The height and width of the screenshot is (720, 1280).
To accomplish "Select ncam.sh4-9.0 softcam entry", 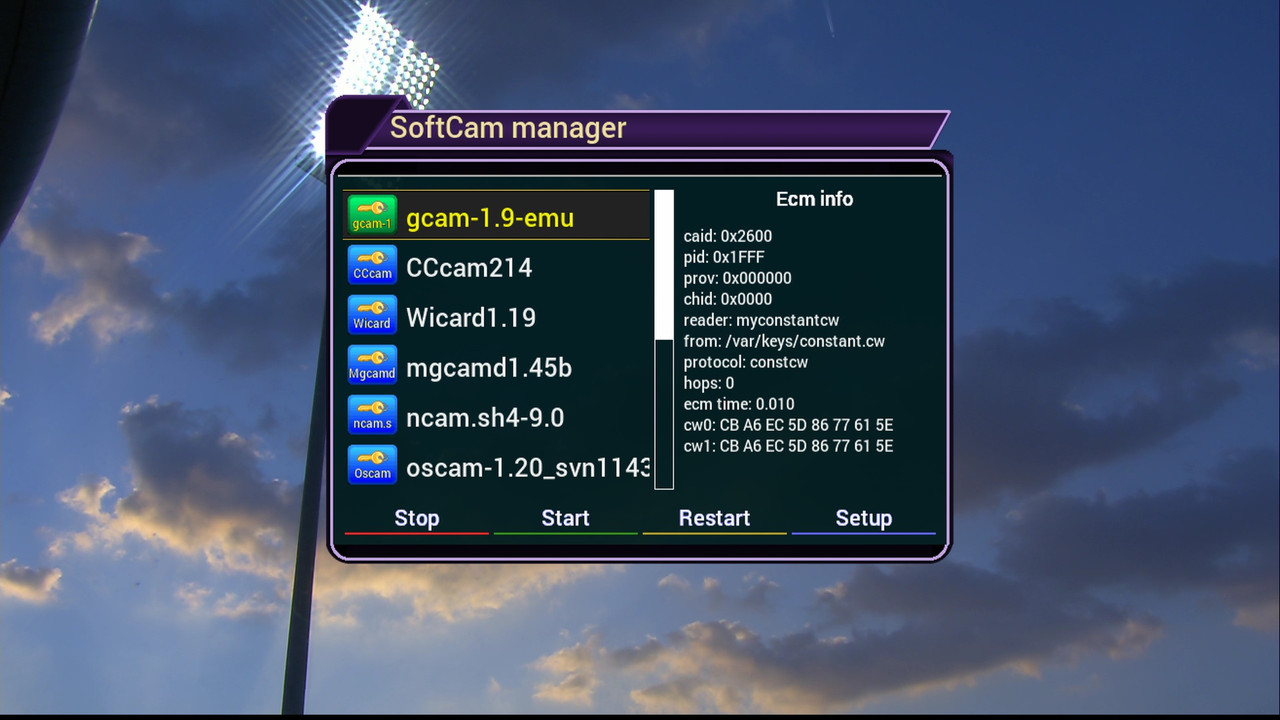I will pyautogui.click(x=496, y=415).
